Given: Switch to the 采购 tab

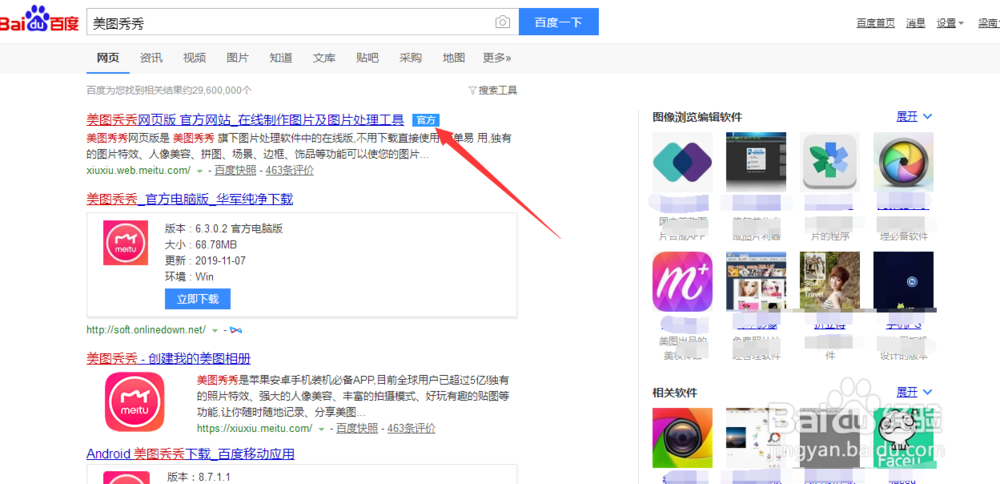Looking at the screenshot, I should [x=411, y=58].
